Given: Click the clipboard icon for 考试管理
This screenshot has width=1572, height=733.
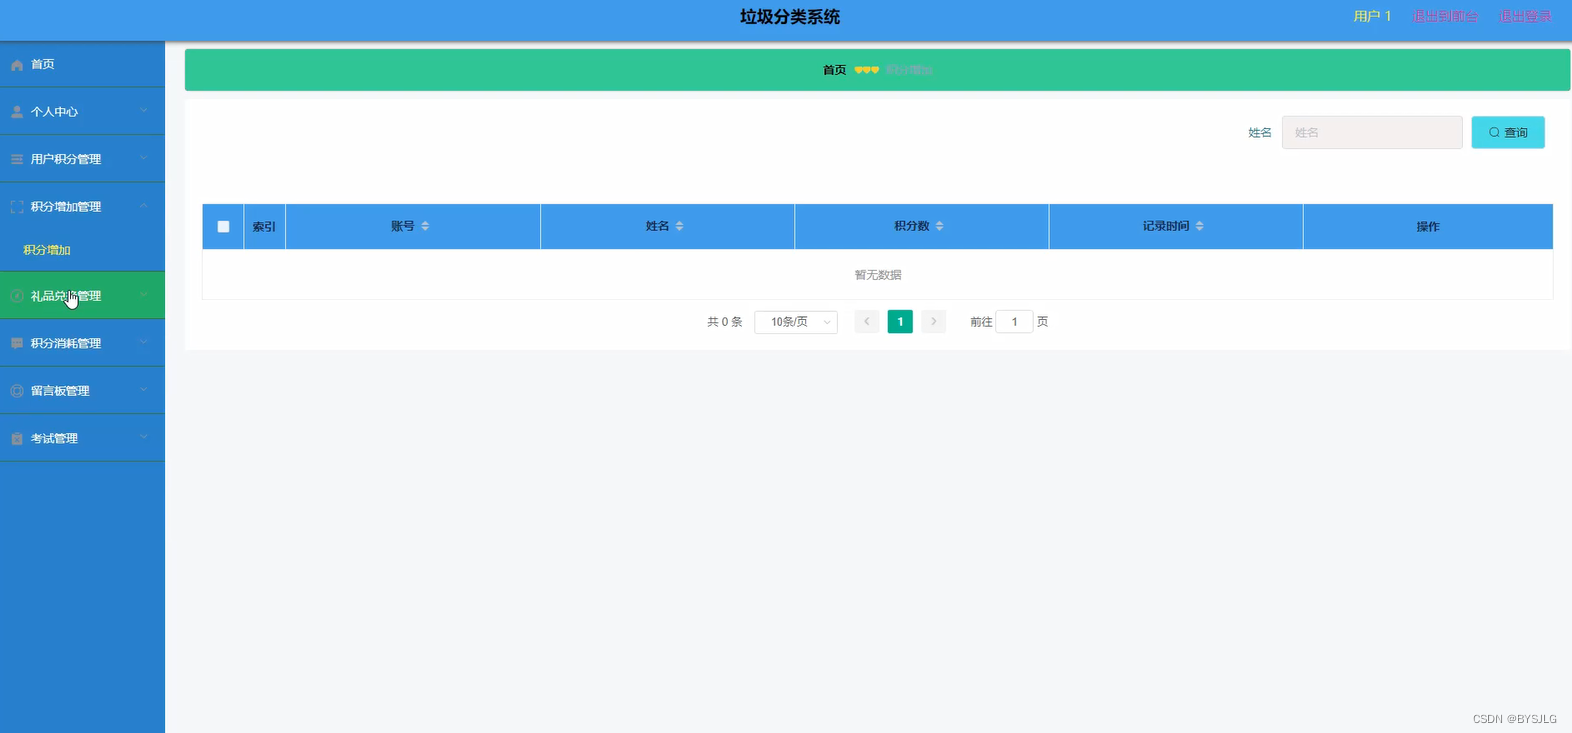Looking at the screenshot, I should pos(17,439).
